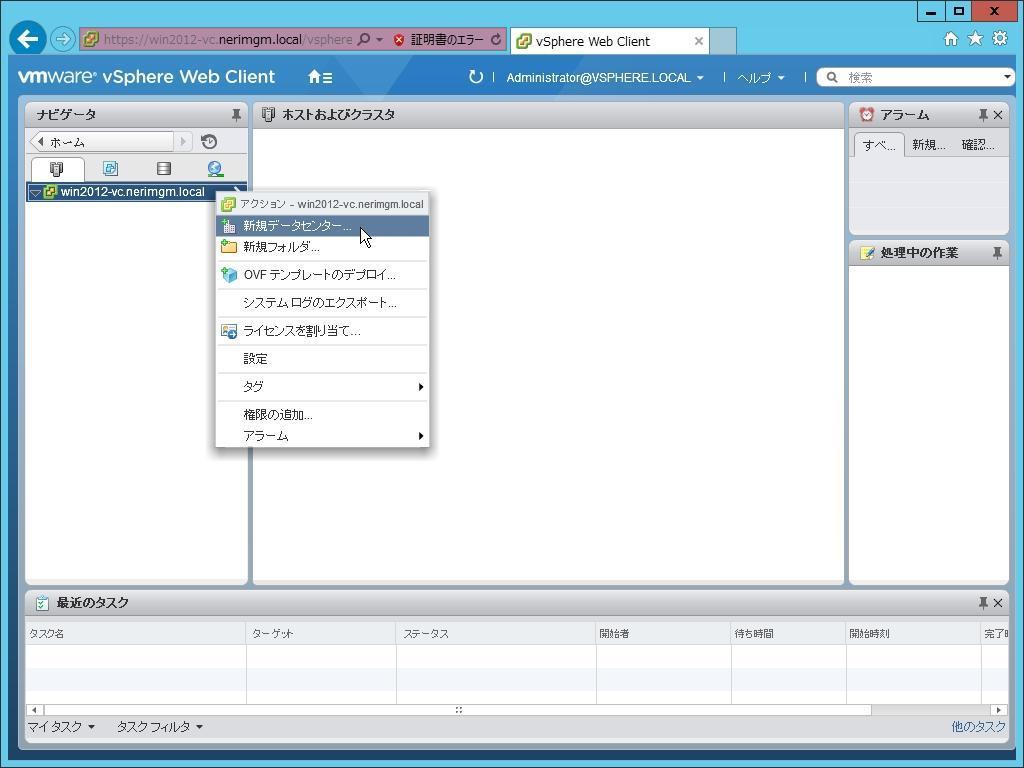Sort by the ステータス column header

(496, 633)
